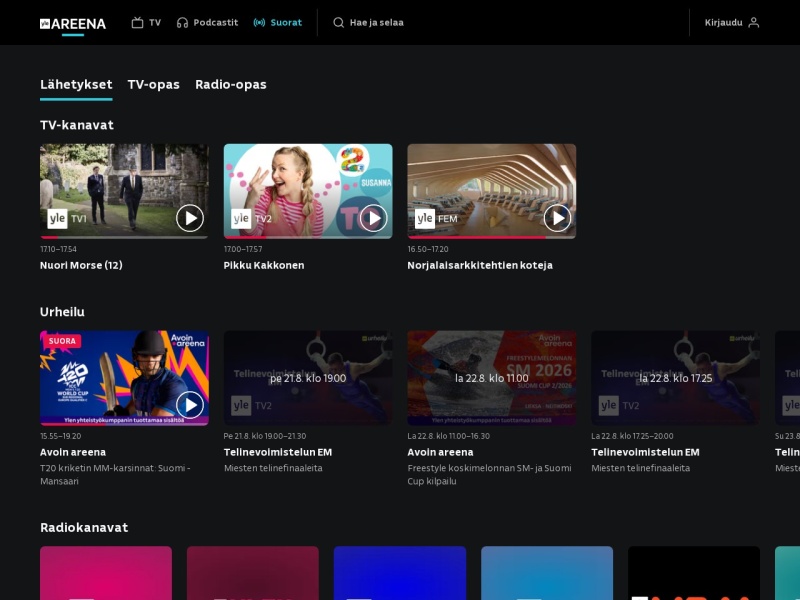Open the Suorat menu item

[x=278, y=22]
